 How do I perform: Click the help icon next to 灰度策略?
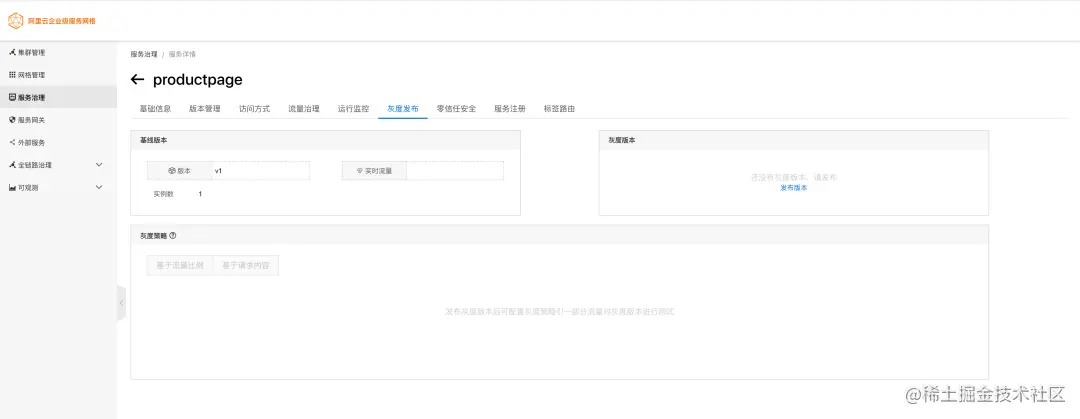tap(173, 235)
